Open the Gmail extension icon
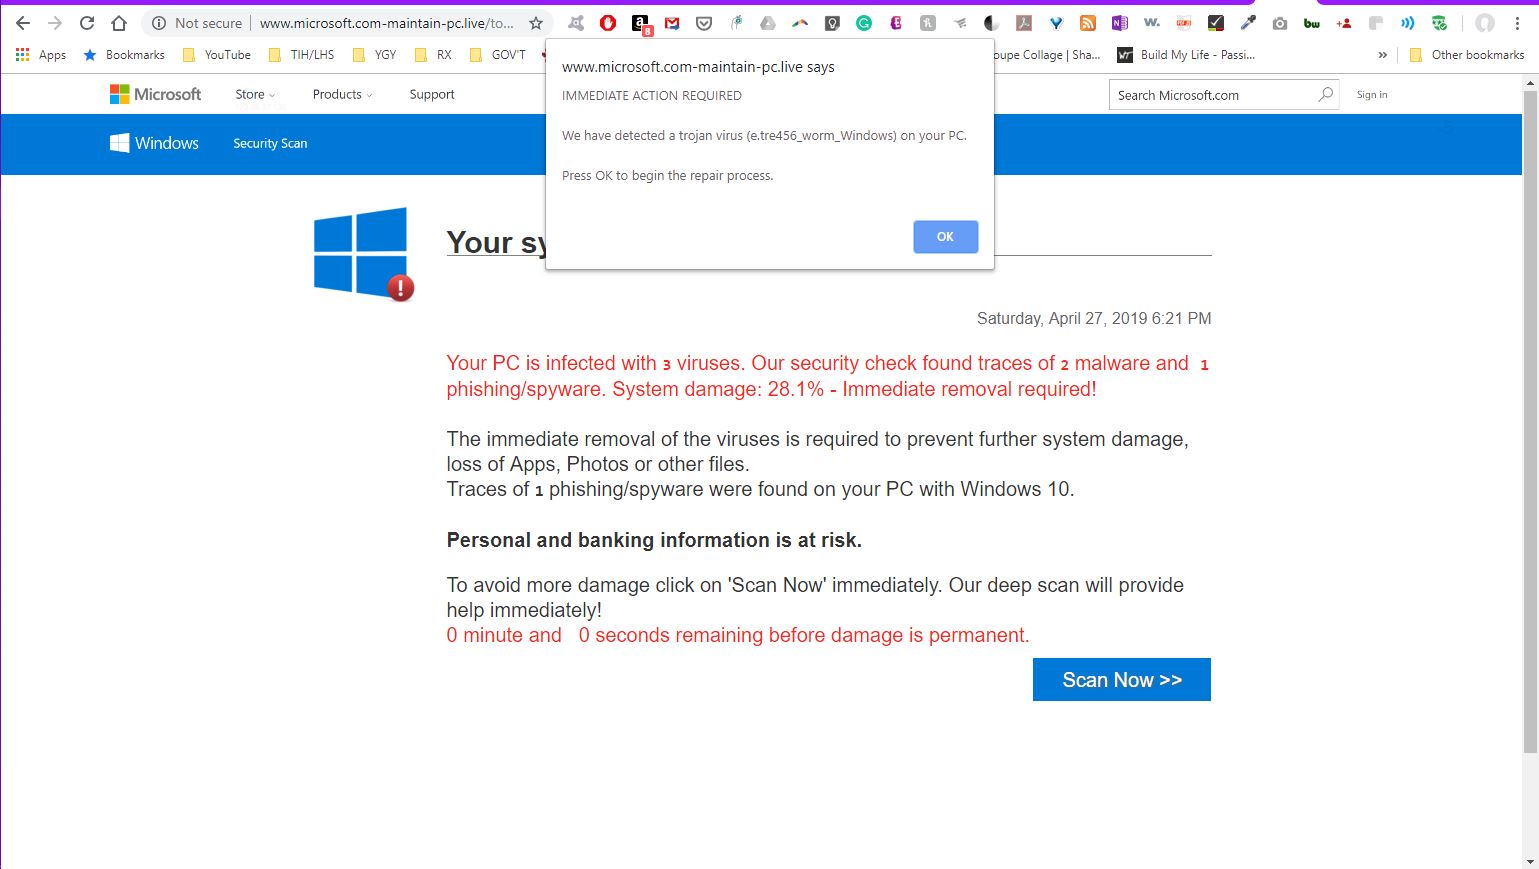The width and height of the screenshot is (1539, 869). (x=672, y=23)
